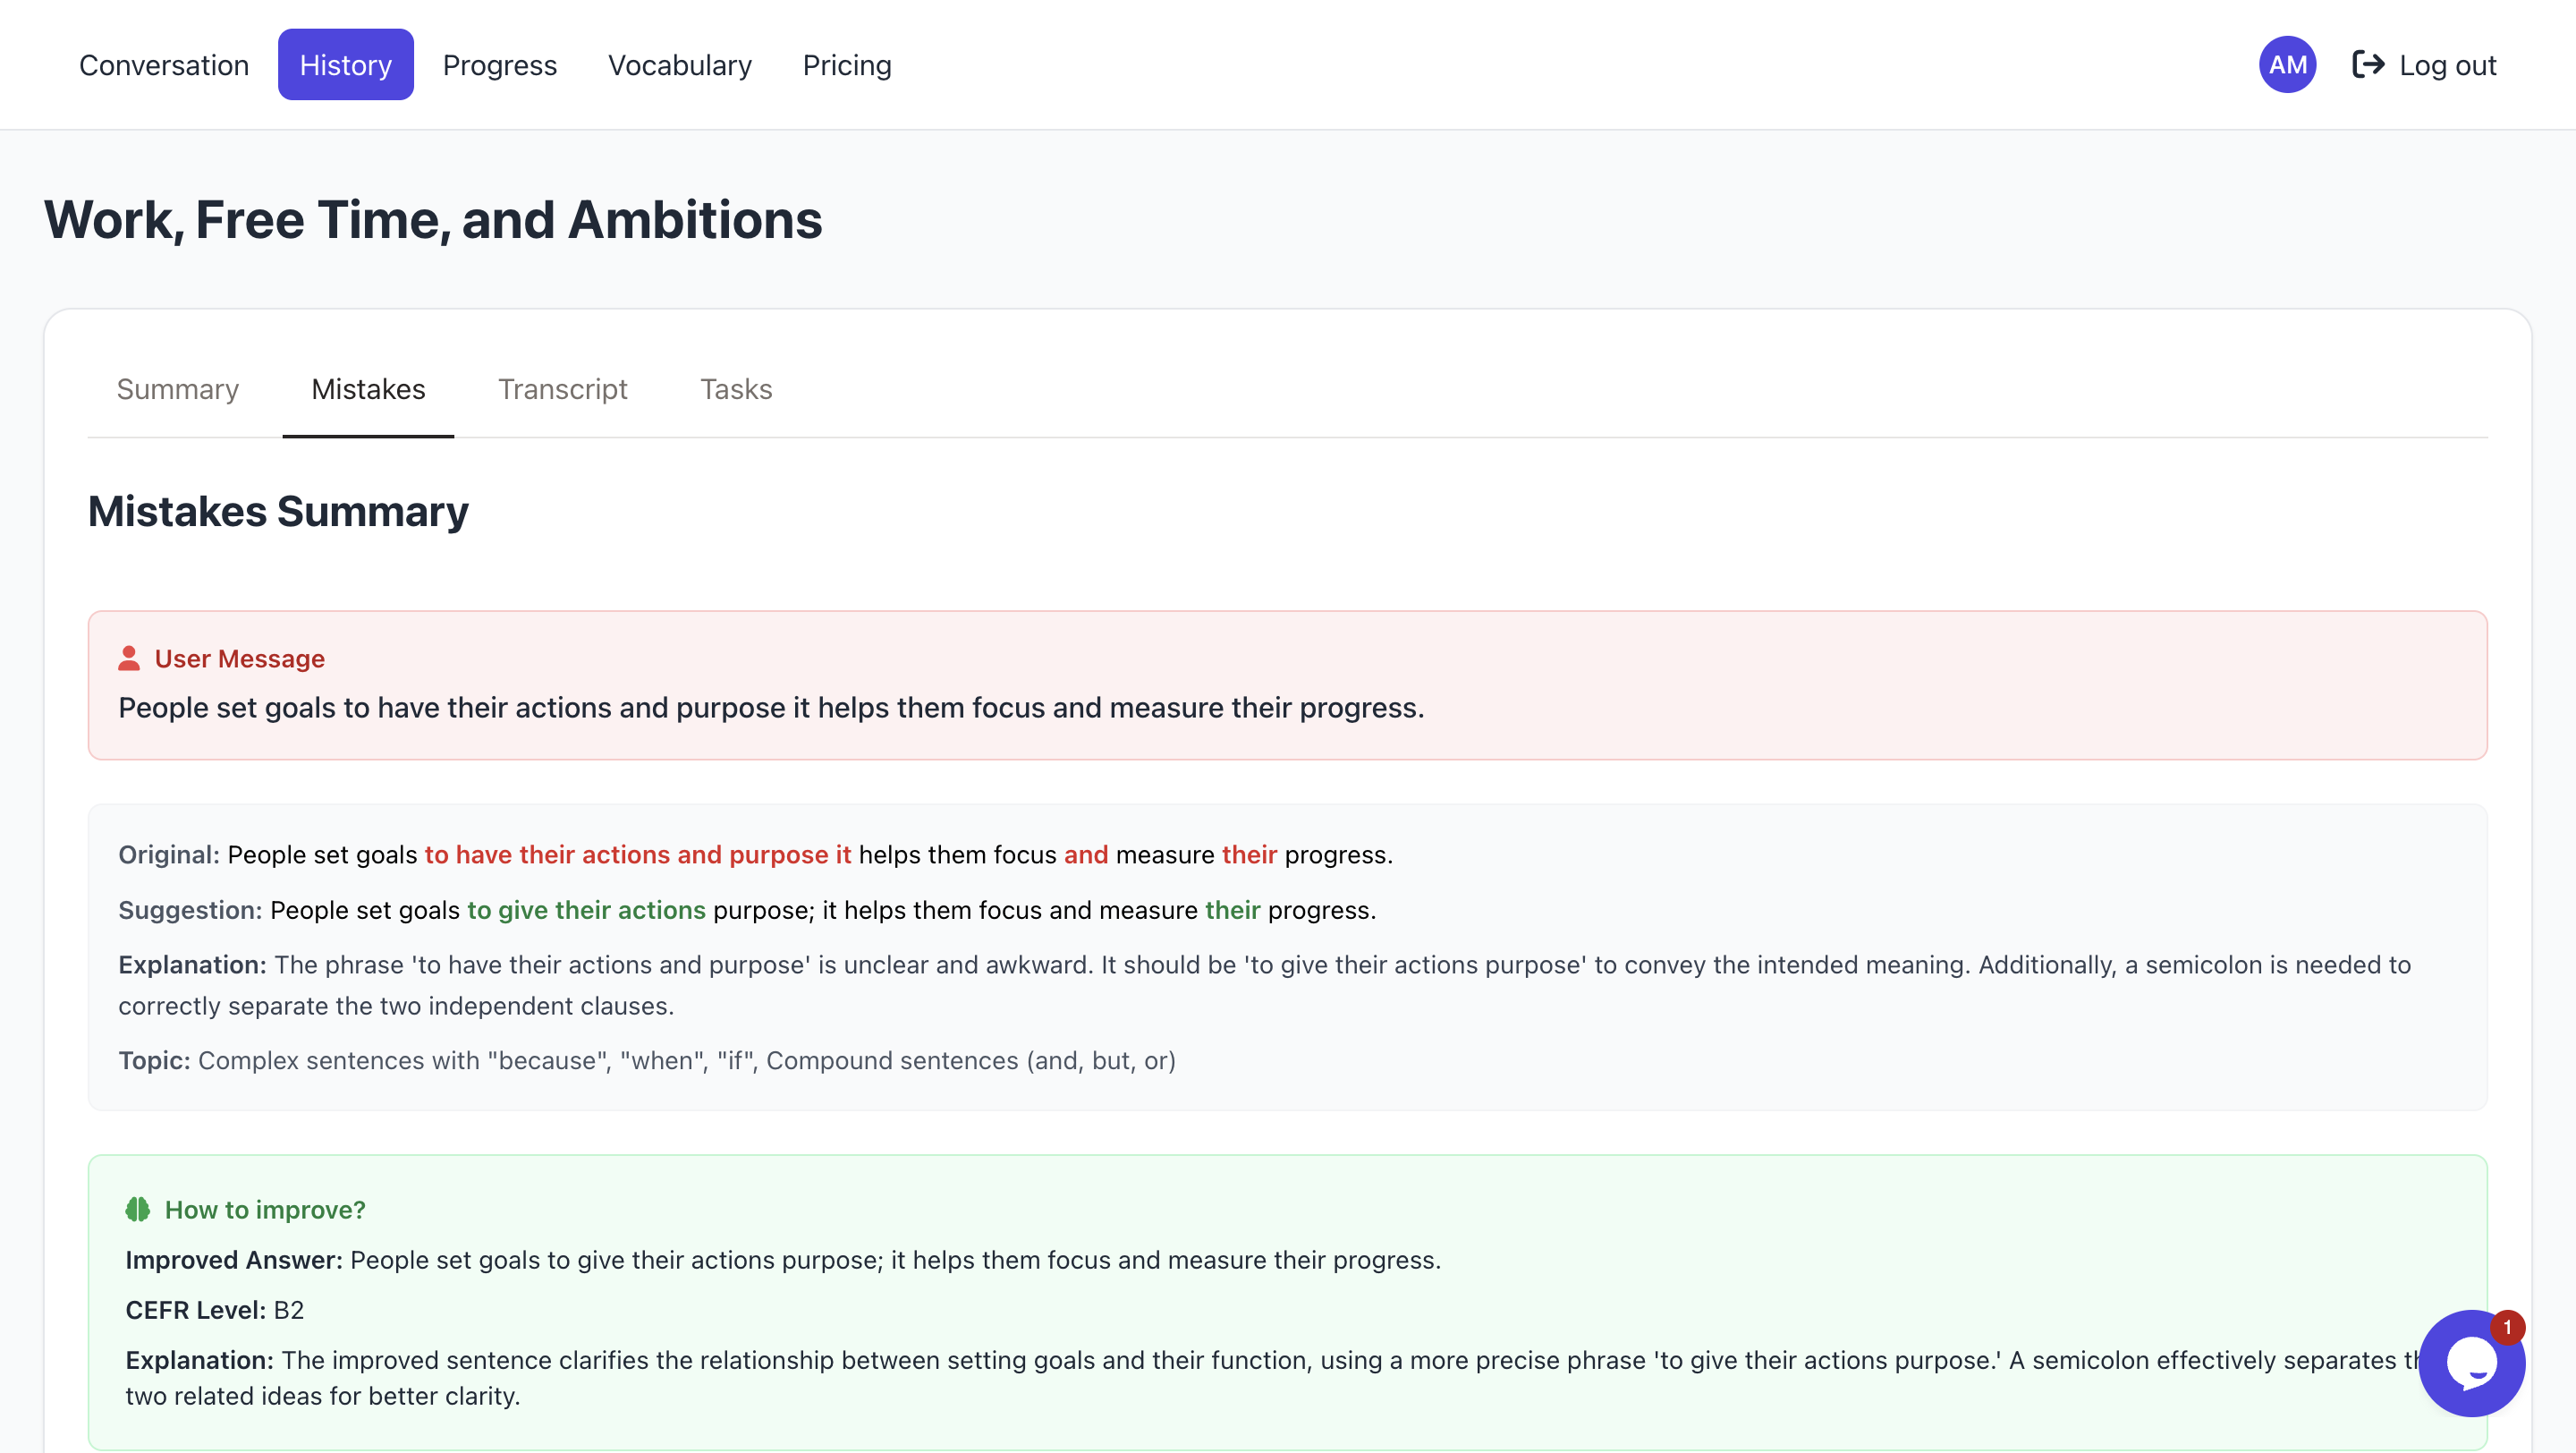Click the Mistakes Summary heading
2576x1453 pixels.
[278, 511]
